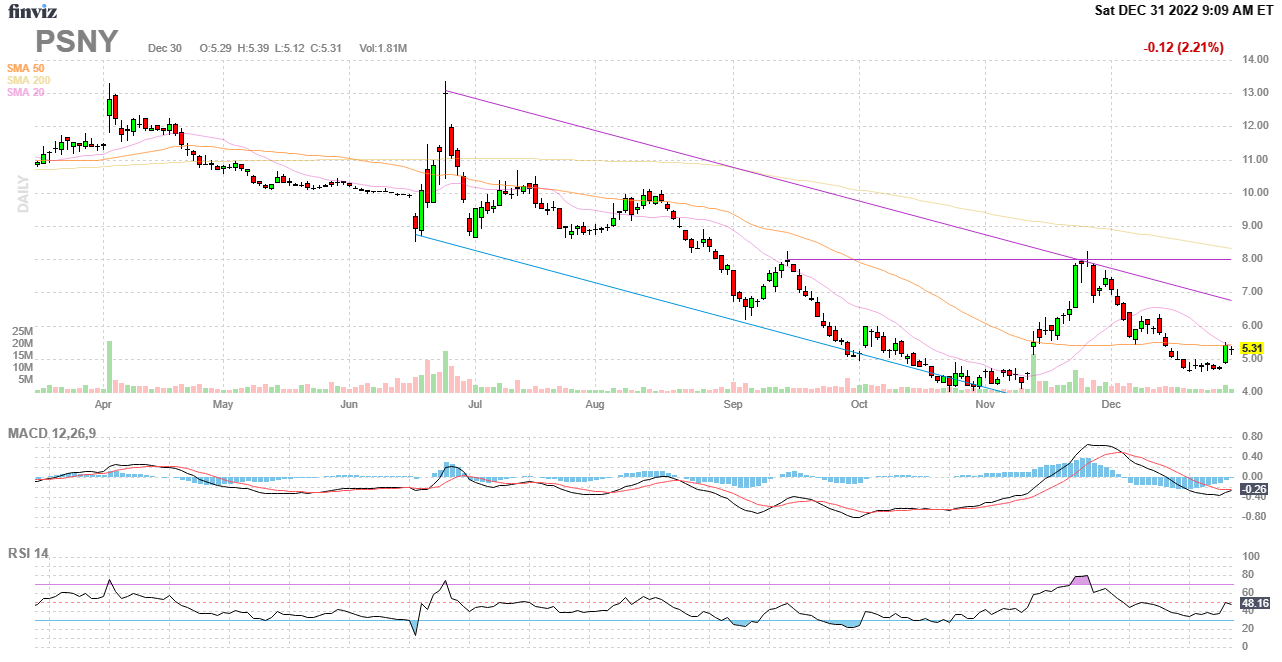Viewport: 1282px width, 662px height.
Task: Click the Vol:1.81M volume readout
Action: coord(382,48)
